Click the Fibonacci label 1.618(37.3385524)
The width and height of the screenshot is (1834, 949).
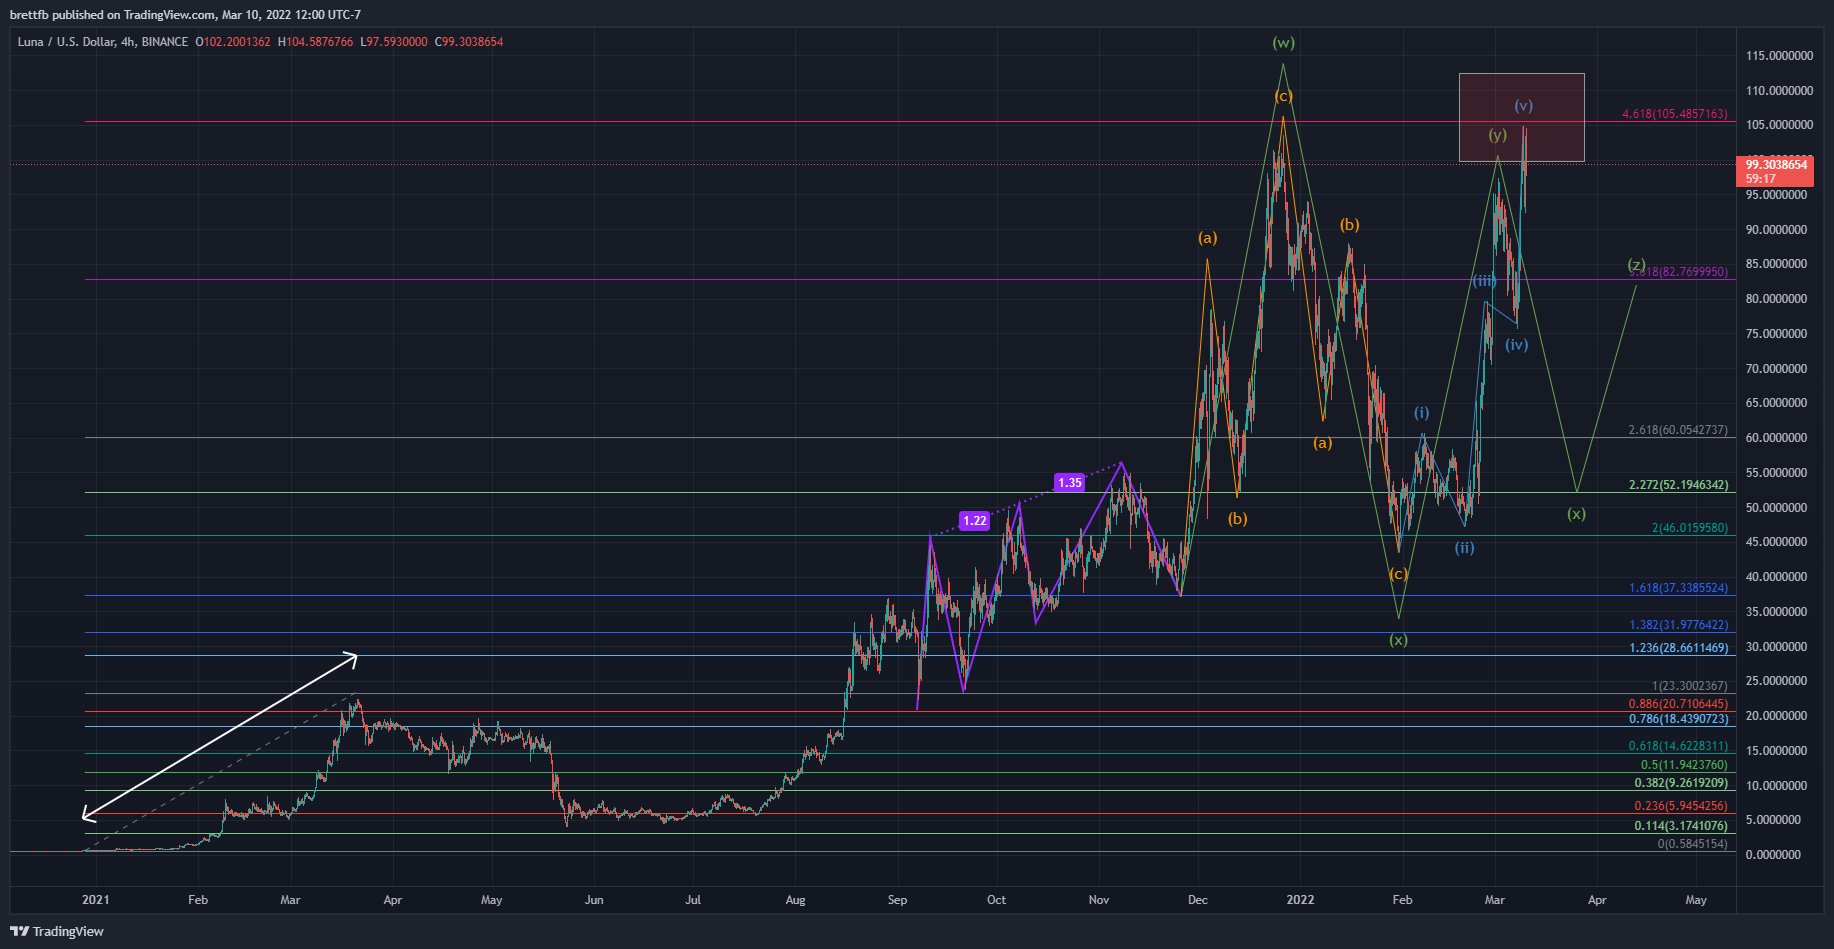point(1678,588)
